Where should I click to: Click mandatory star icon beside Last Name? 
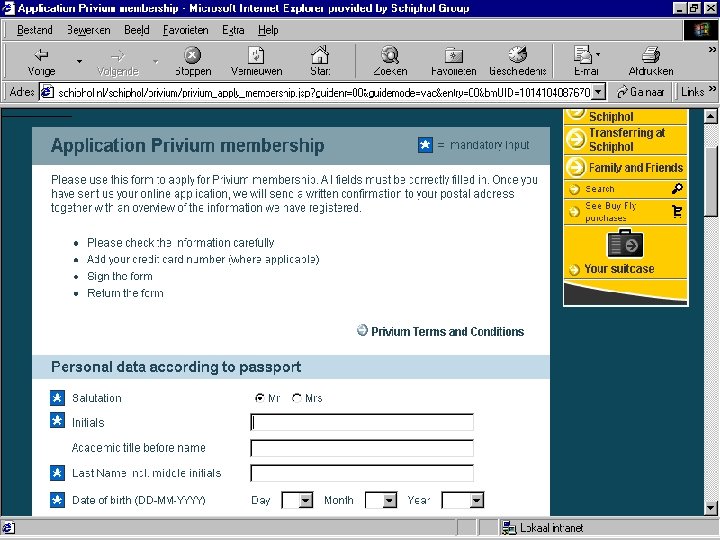57,473
